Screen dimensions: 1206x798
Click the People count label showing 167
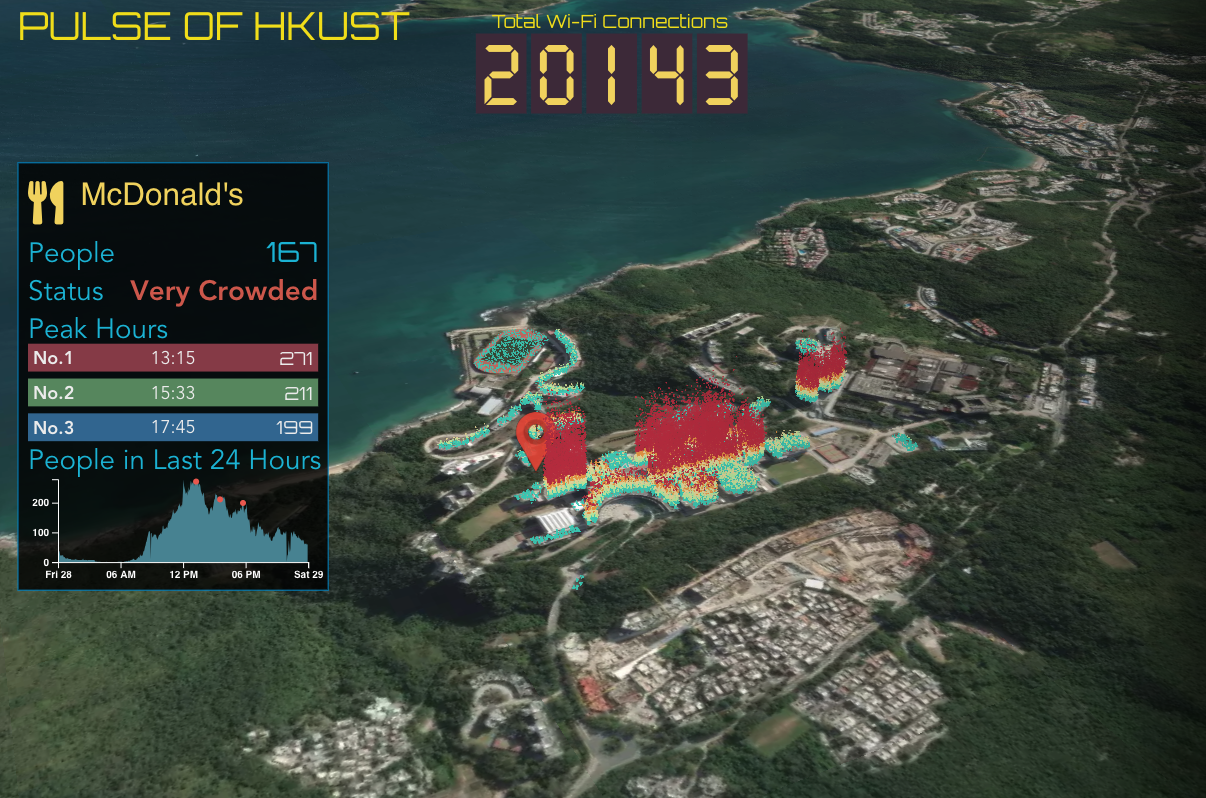(x=71, y=253)
